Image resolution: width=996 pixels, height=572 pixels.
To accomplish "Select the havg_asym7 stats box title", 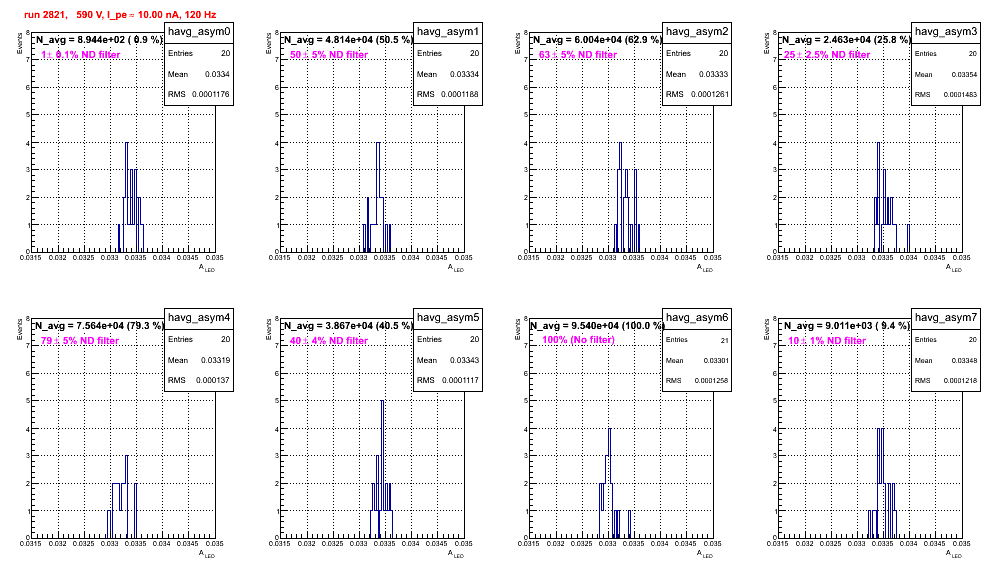I will (x=946, y=318).
